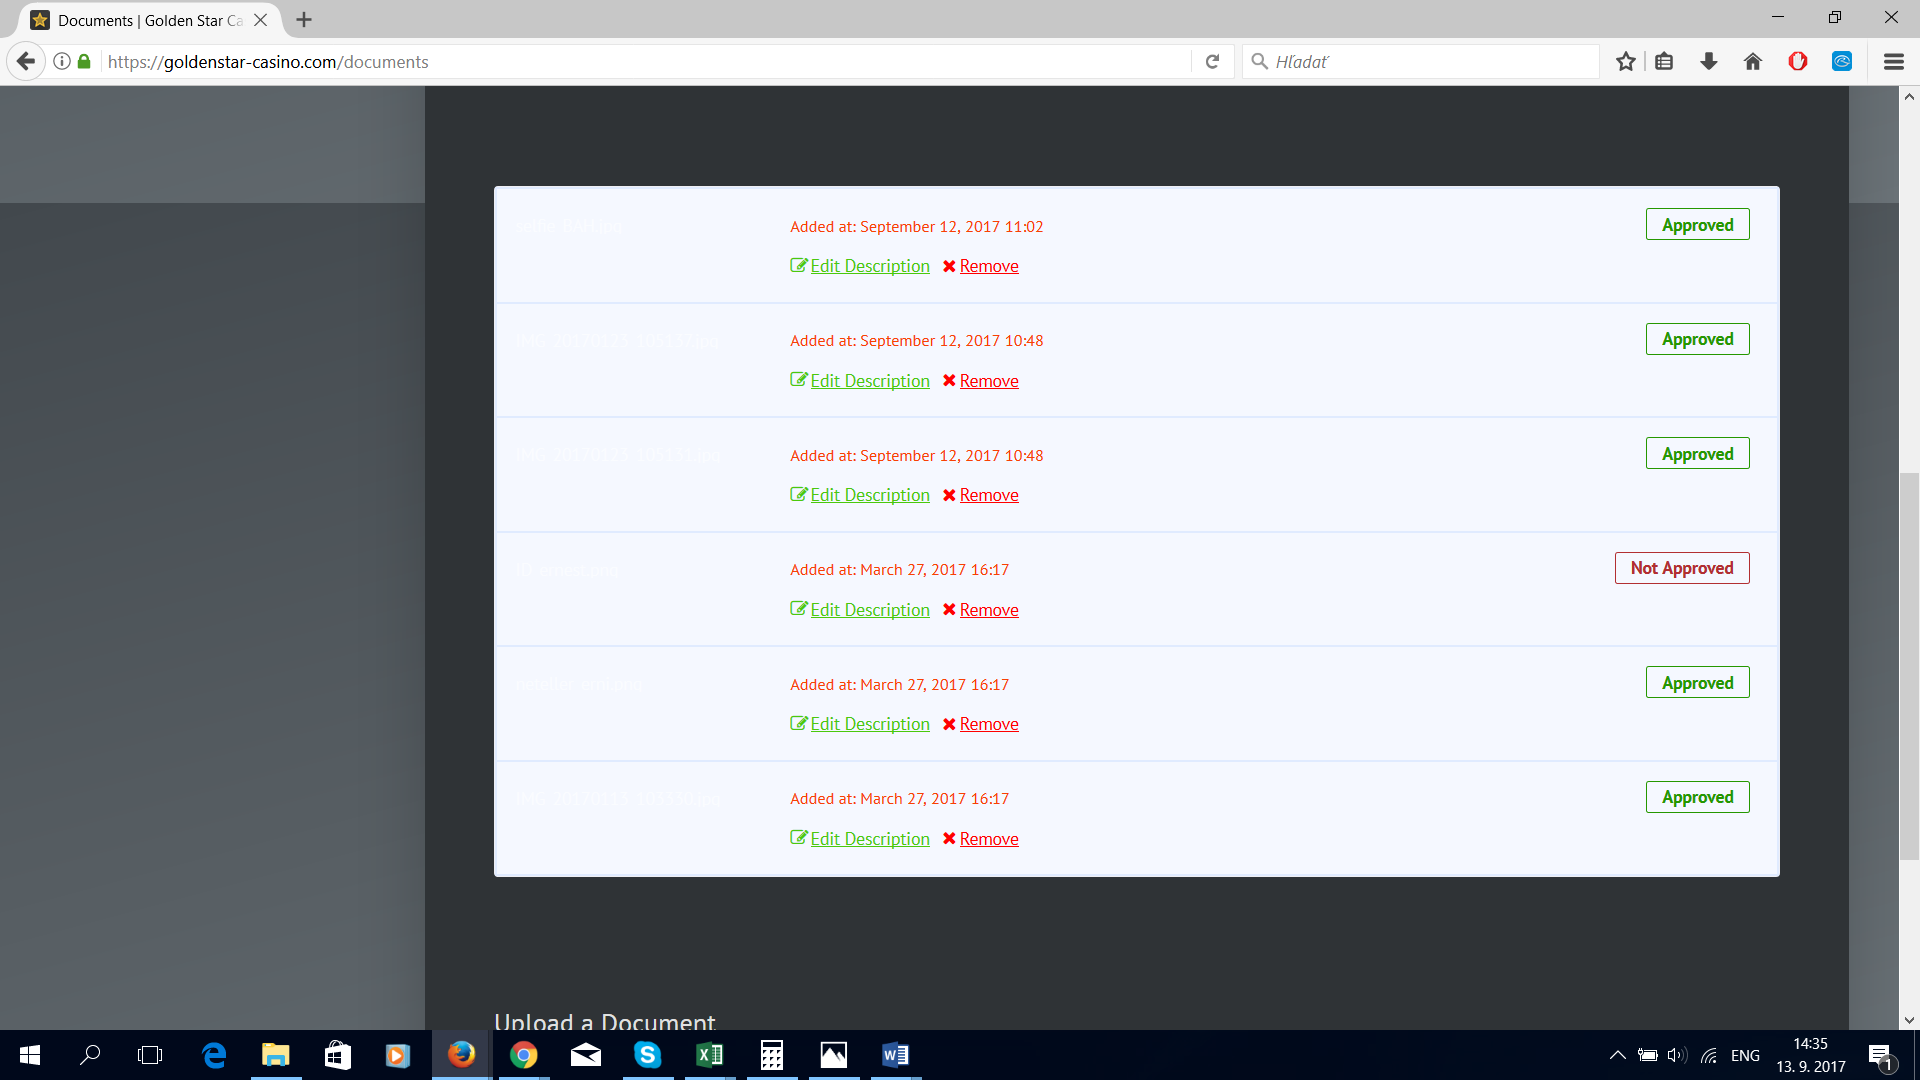Change ENG input language

click(x=1745, y=1055)
